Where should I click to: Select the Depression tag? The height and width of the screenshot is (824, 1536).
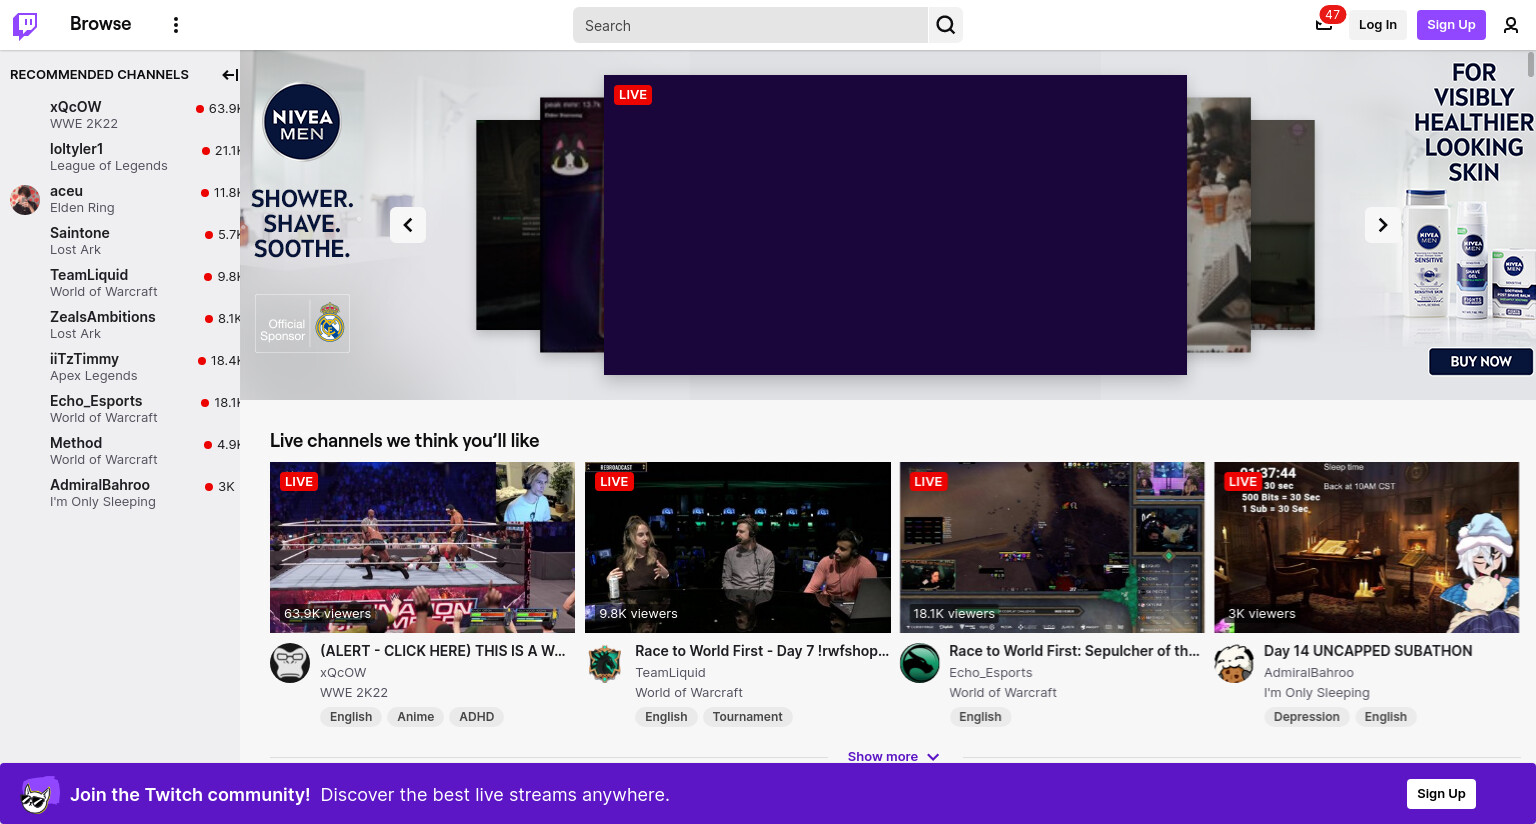[1306, 717]
